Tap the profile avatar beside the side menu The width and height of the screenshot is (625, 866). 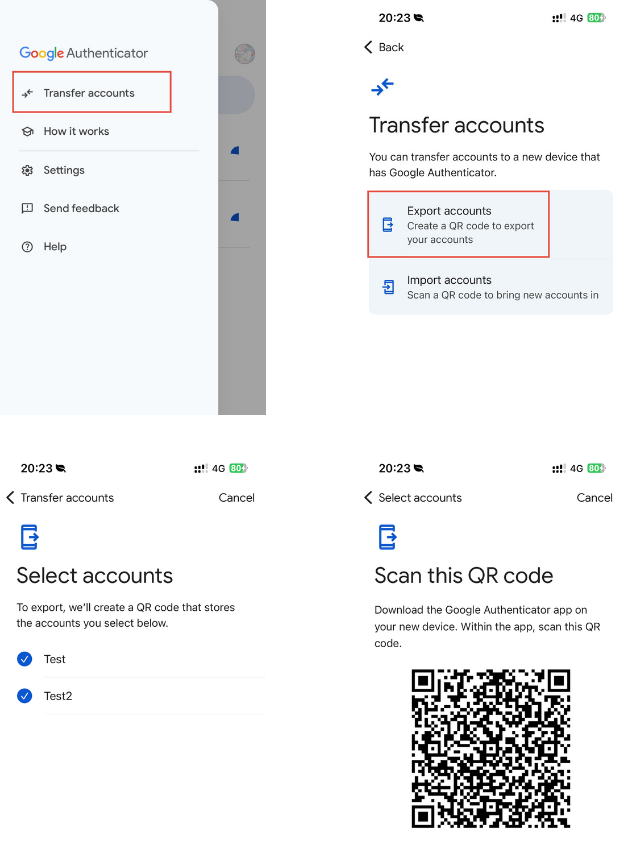click(244, 54)
